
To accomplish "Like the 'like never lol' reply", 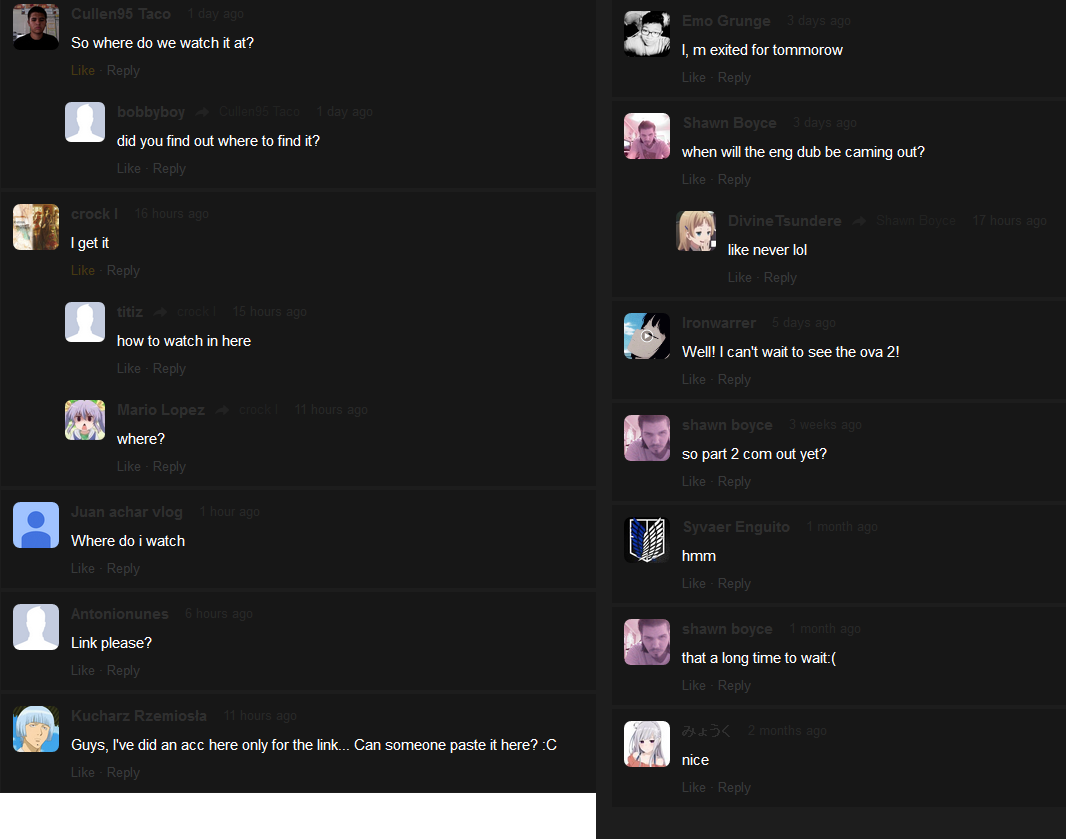I will click(x=740, y=277).
